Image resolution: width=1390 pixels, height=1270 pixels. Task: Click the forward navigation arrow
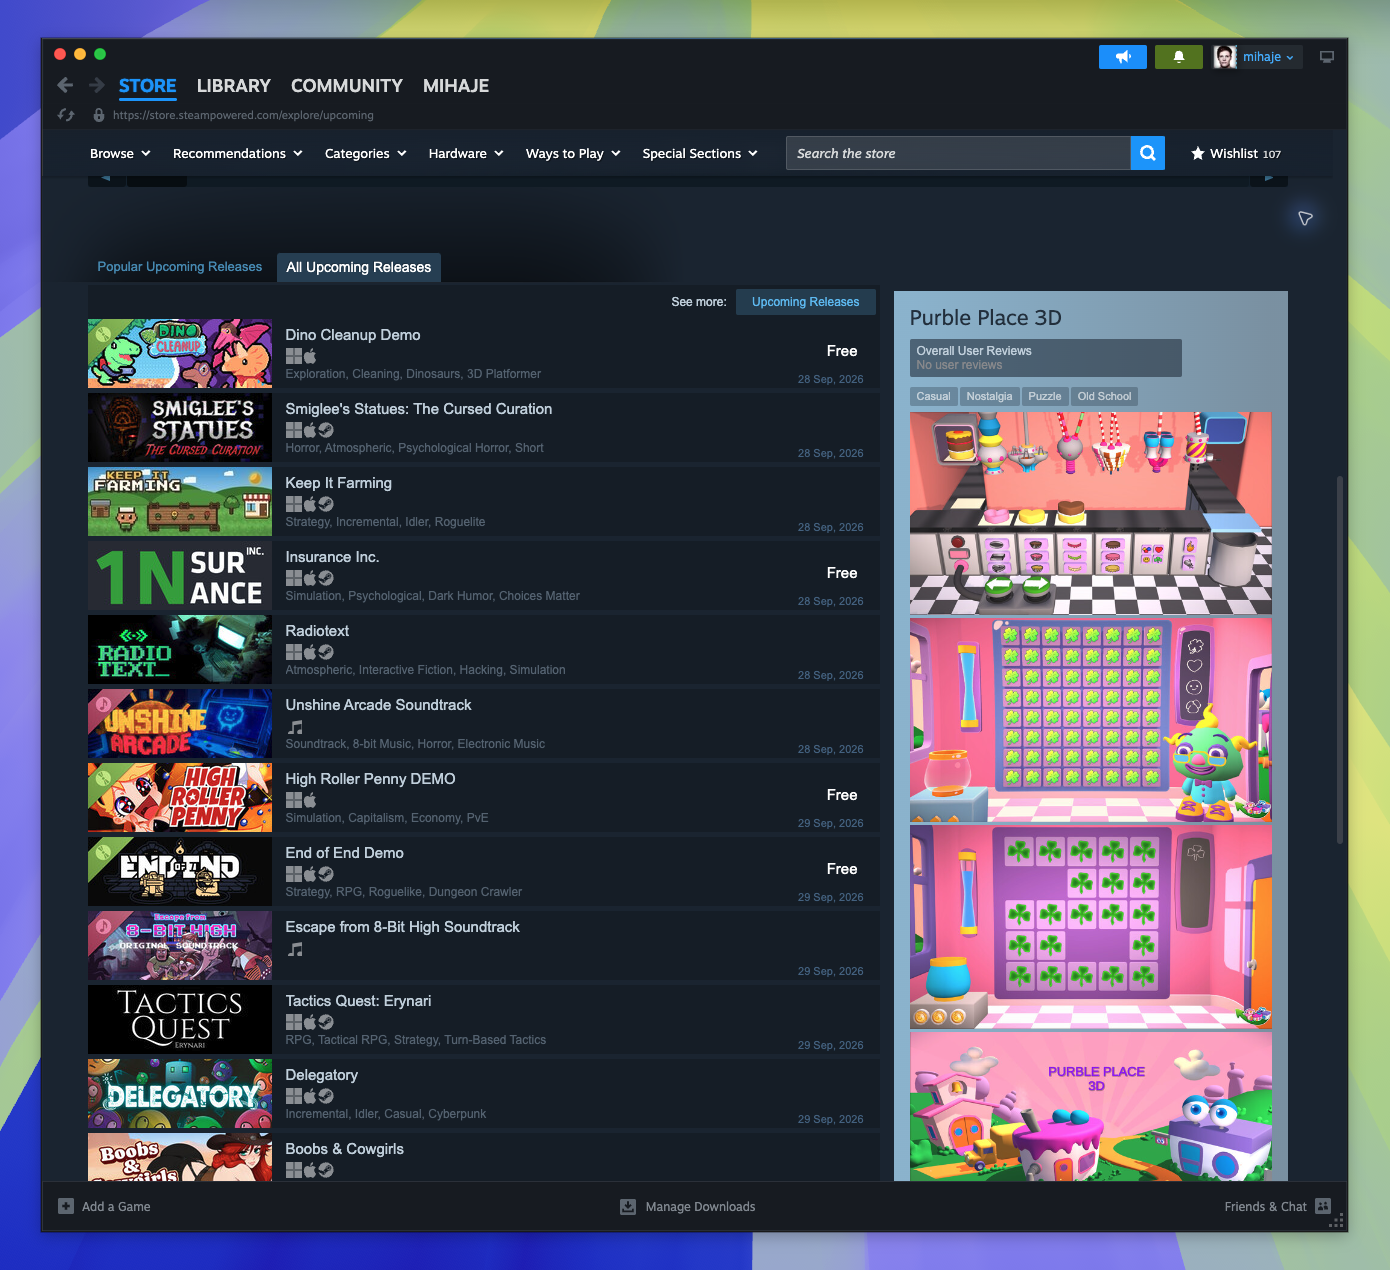click(97, 85)
